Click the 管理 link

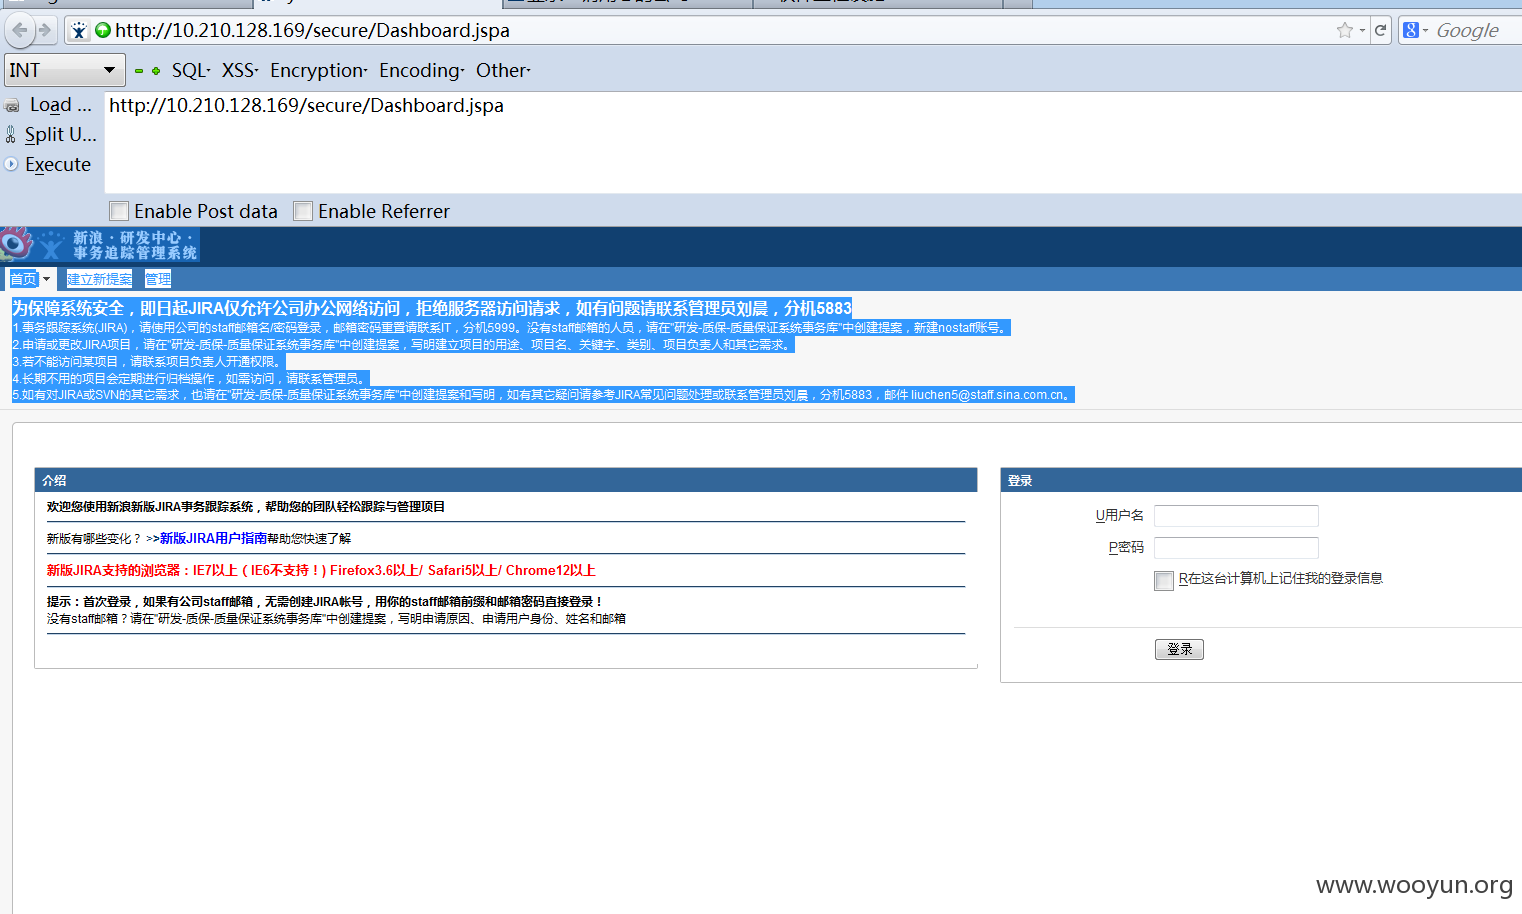click(158, 279)
